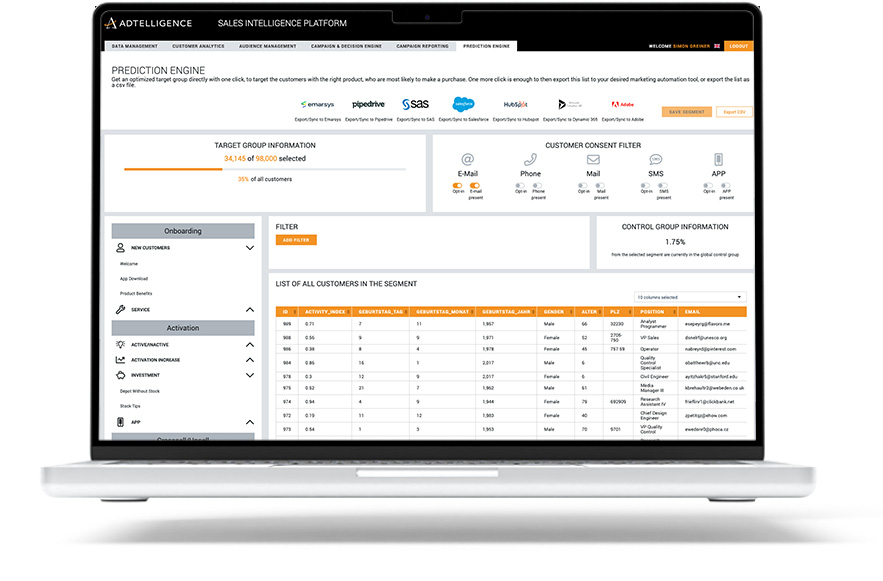Click the Add Filter button

click(x=294, y=240)
